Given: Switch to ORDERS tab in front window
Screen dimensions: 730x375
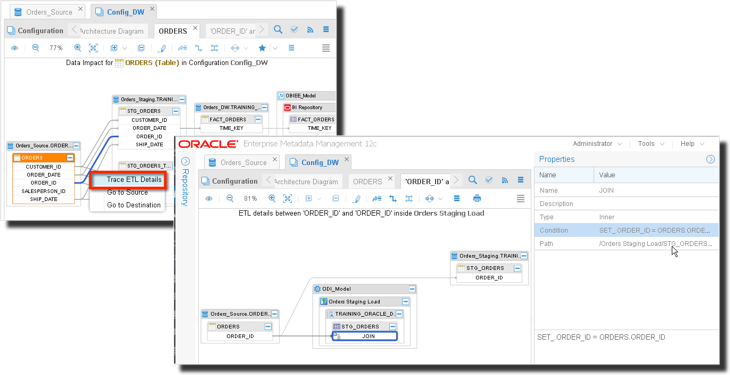Looking at the screenshot, I should (367, 181).
